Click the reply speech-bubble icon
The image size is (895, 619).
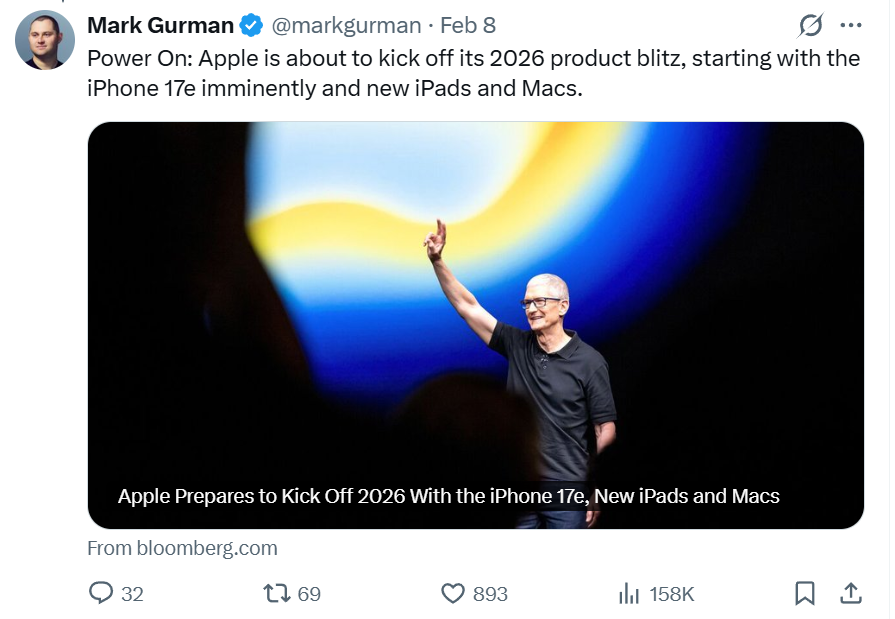click(x=101, y=593)
